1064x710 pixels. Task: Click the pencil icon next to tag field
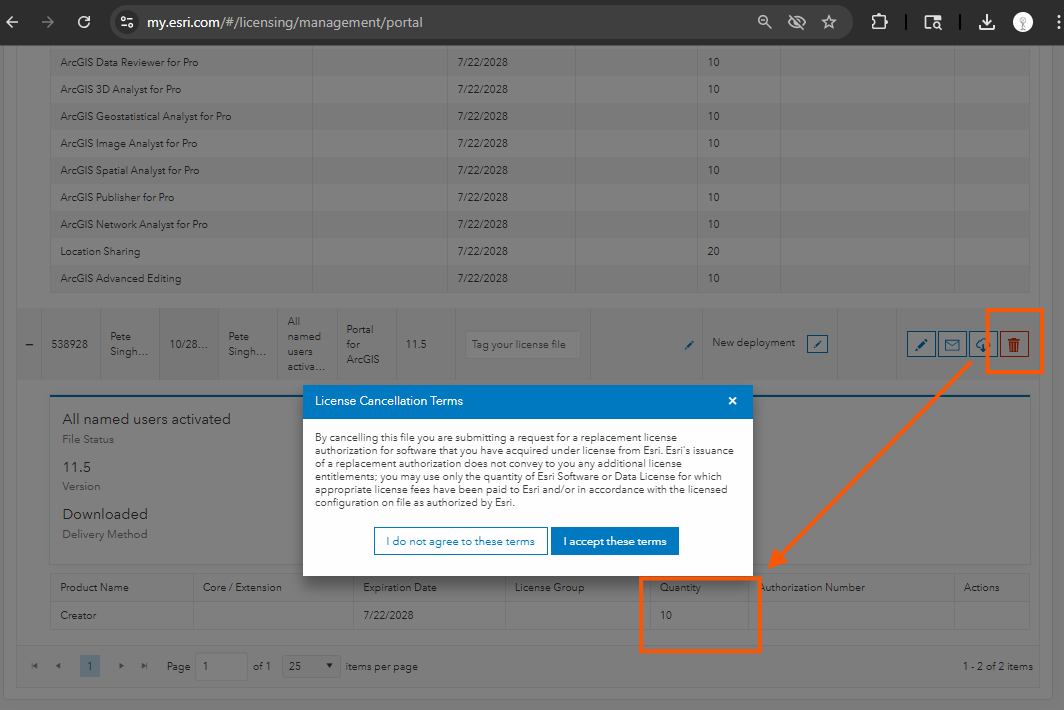[689, 345]
